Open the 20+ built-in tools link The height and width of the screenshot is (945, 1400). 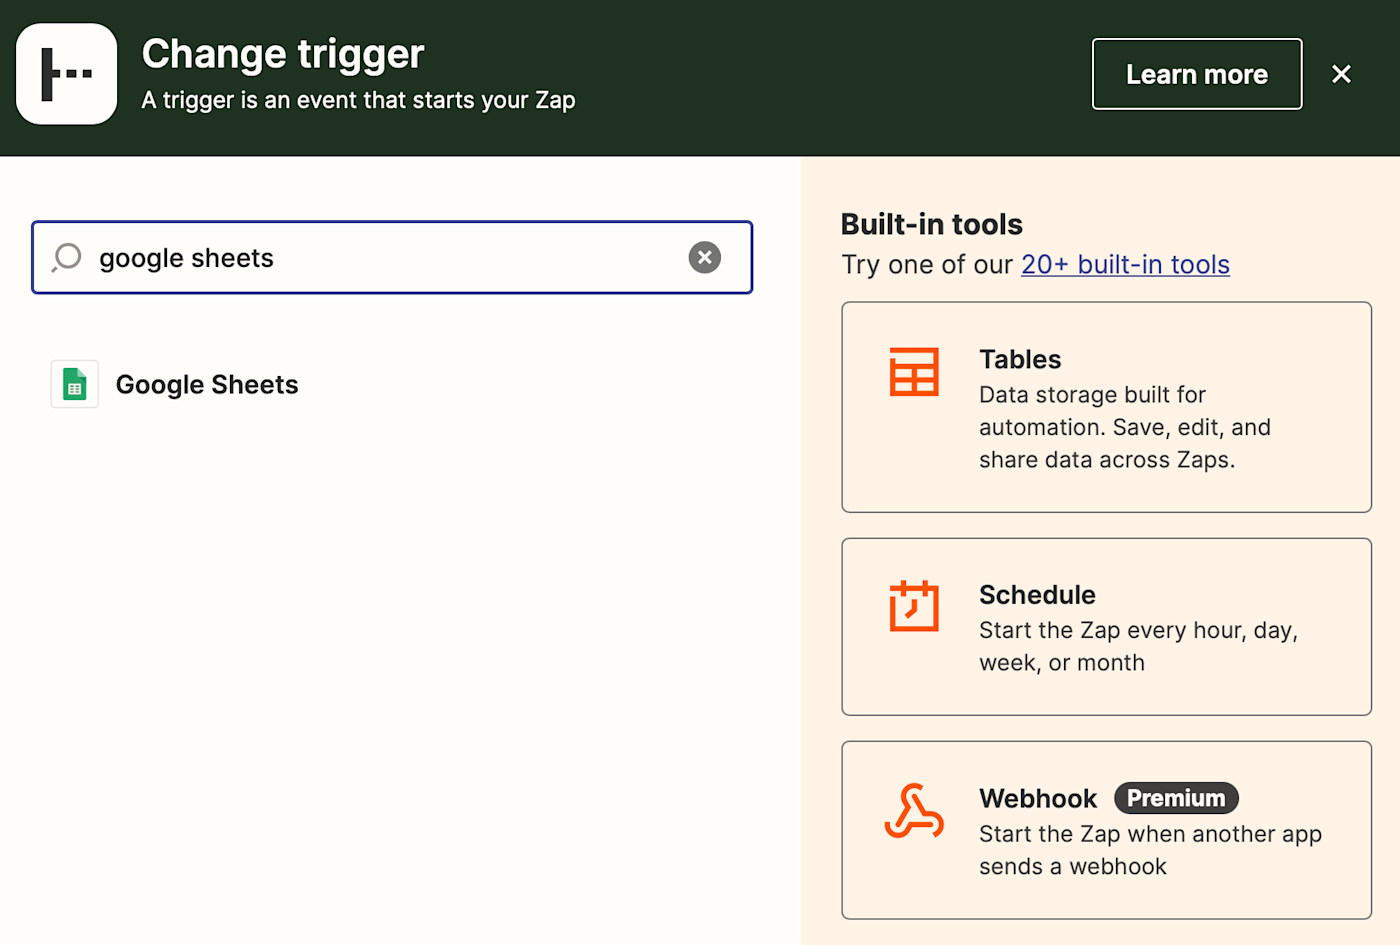(x=1125, y=265)
